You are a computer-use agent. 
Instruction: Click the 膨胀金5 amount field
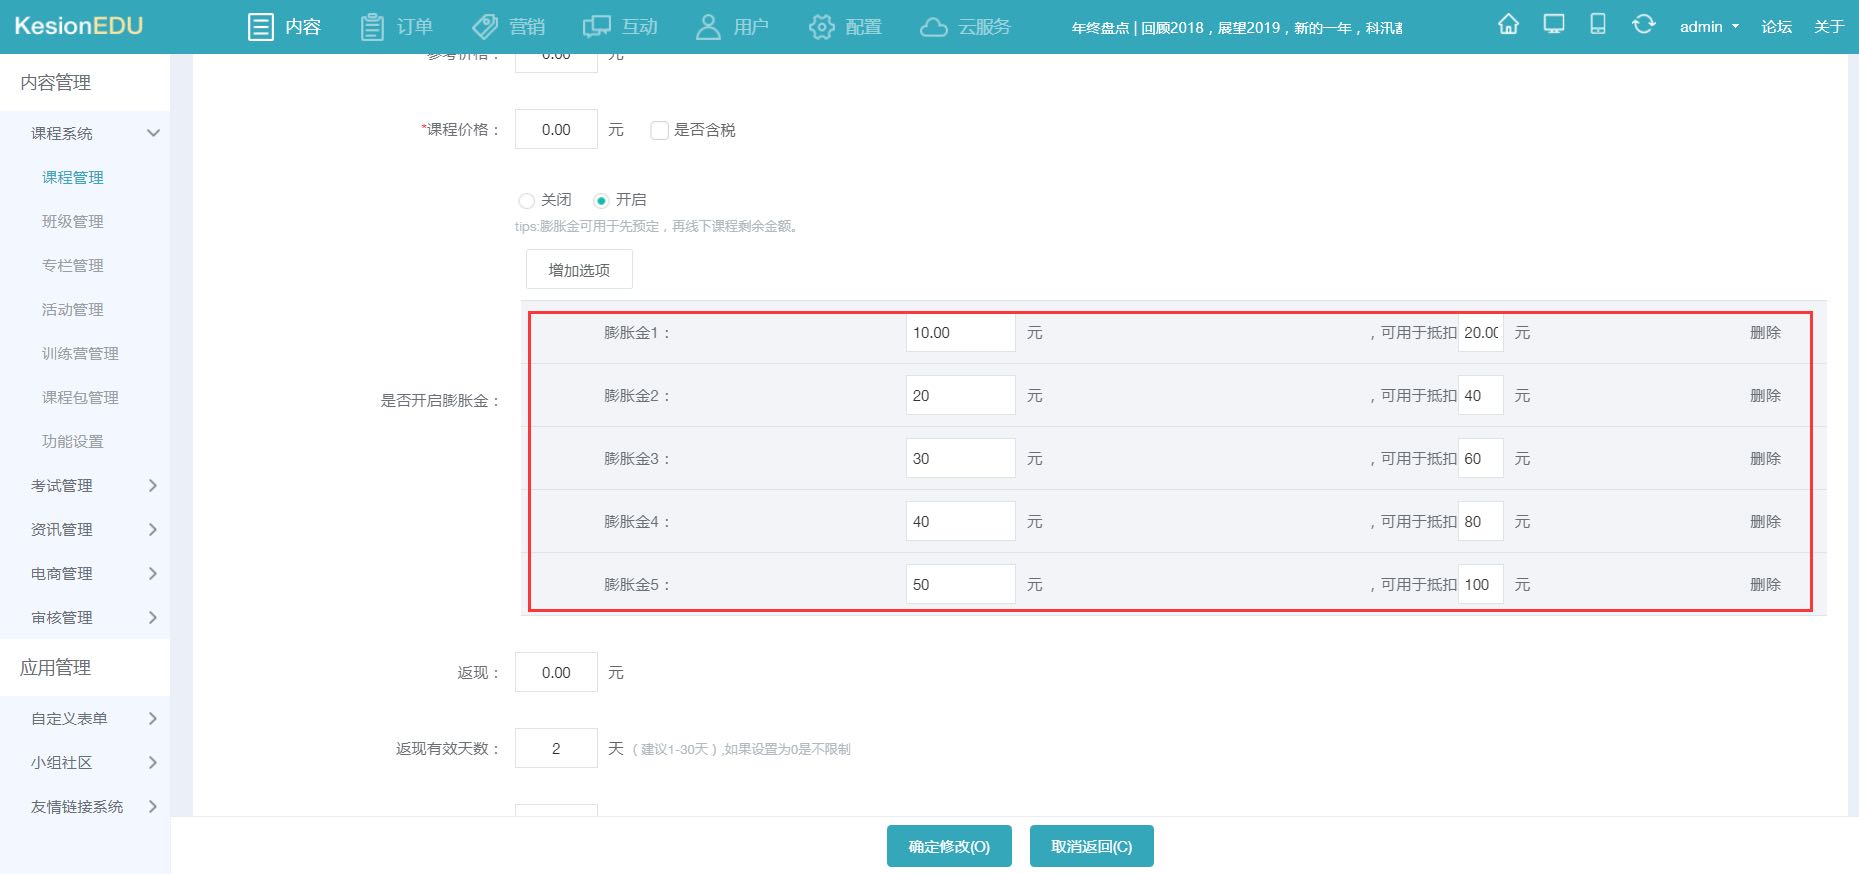click(x=960, y=584)
